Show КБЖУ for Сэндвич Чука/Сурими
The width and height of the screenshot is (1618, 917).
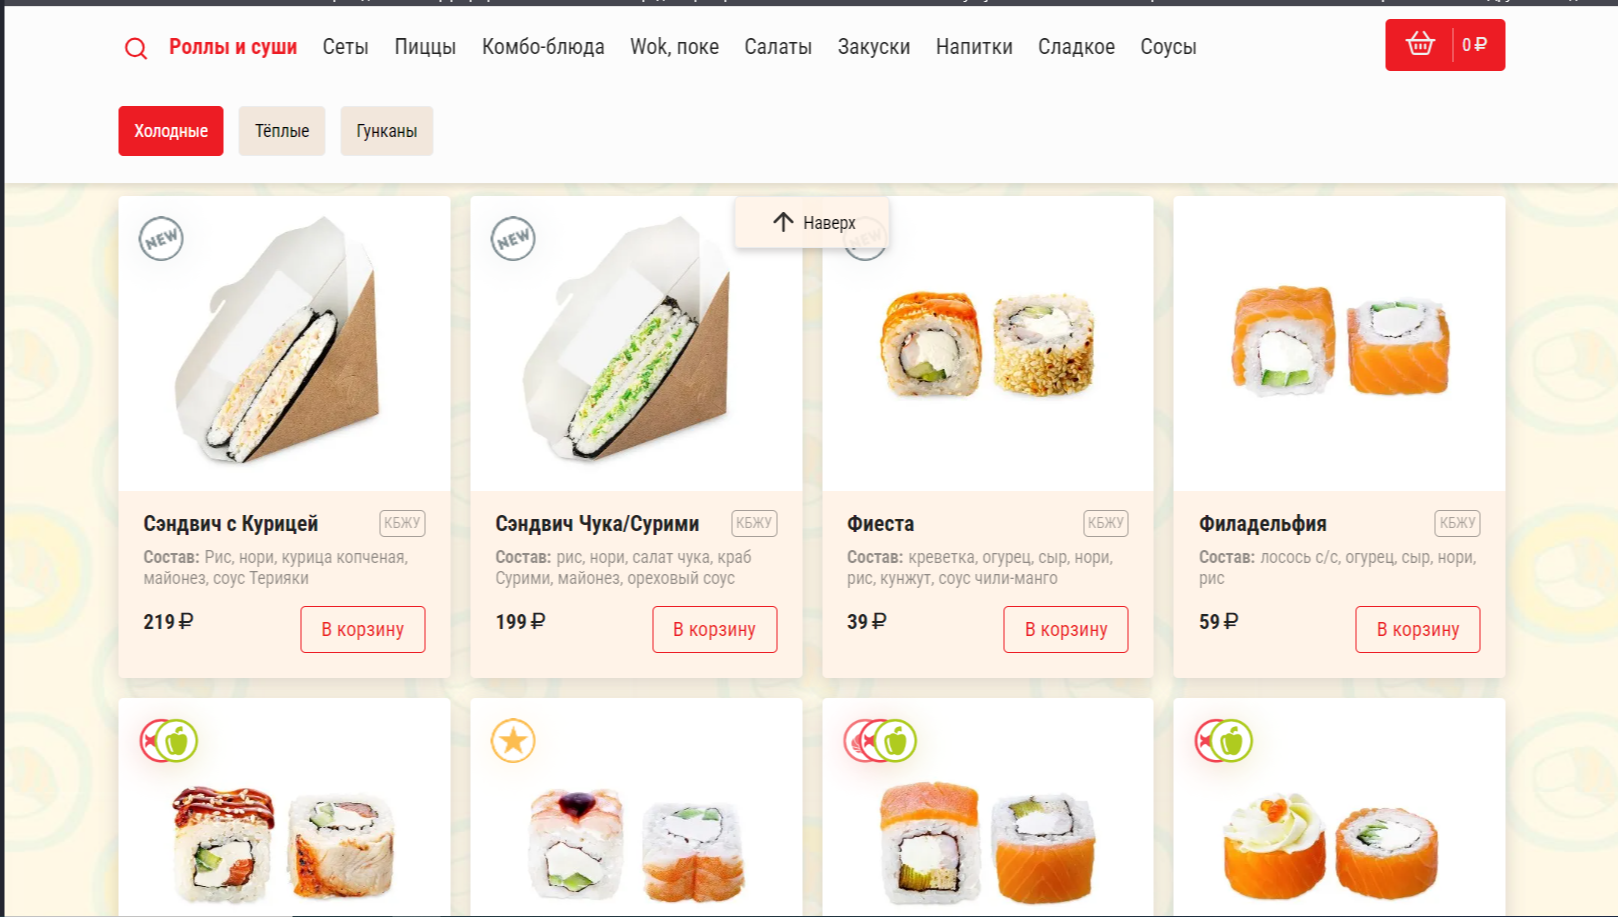pyautogui.click(x=754, y=523)
